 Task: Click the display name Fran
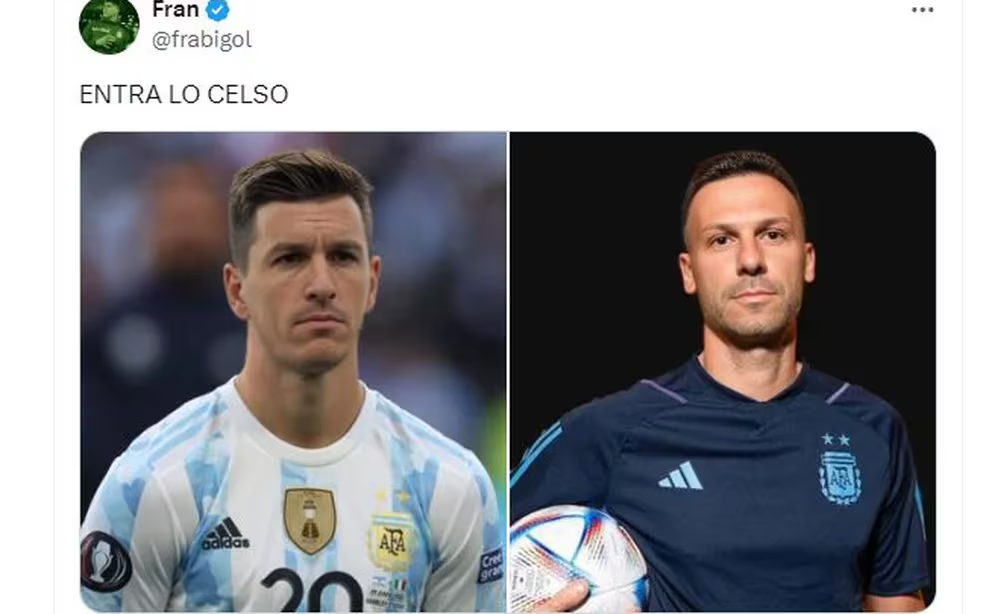pos(175,9)
